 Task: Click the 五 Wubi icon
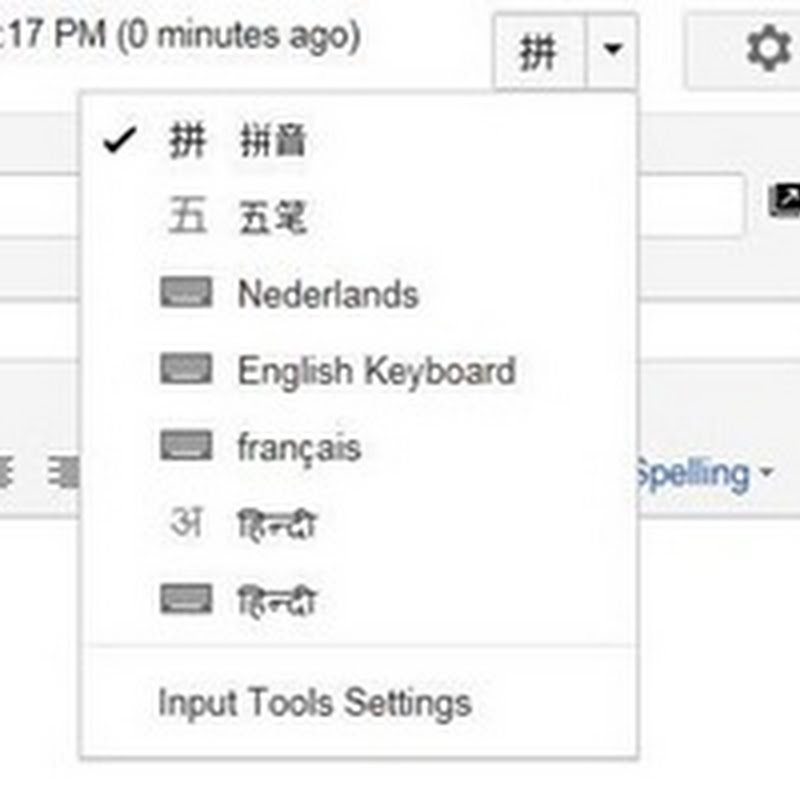[x=186, y=217]
